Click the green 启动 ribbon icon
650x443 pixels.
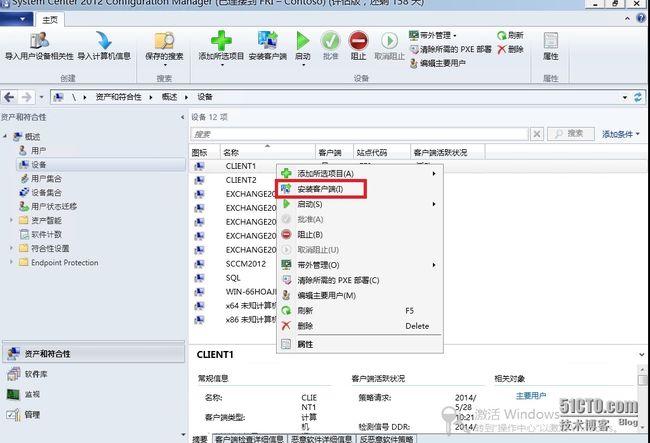click(x=303, y=41)
